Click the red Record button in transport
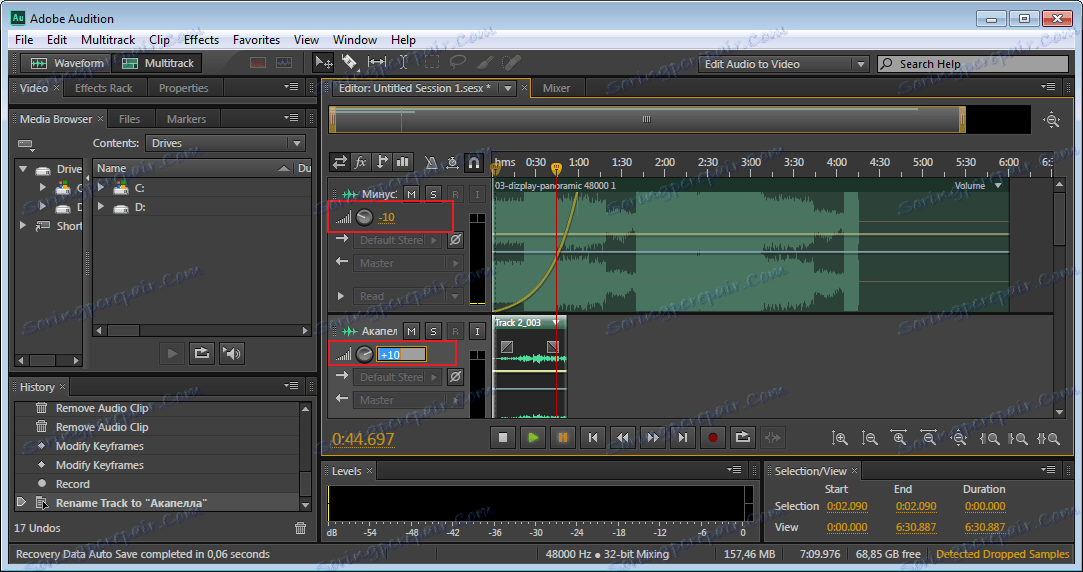1083x572 pixels. click(x=713, y=437)
